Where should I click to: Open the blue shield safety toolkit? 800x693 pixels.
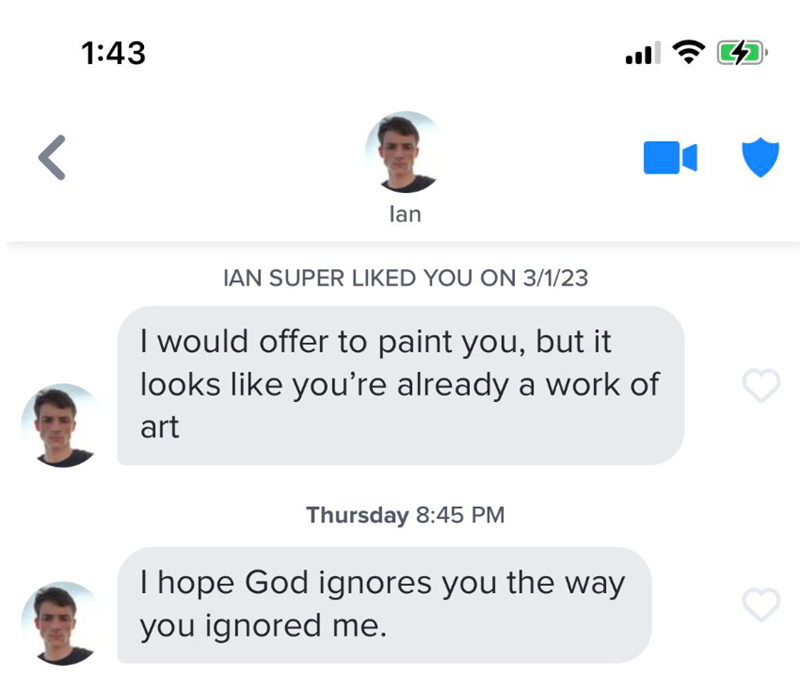click(759, 158)
